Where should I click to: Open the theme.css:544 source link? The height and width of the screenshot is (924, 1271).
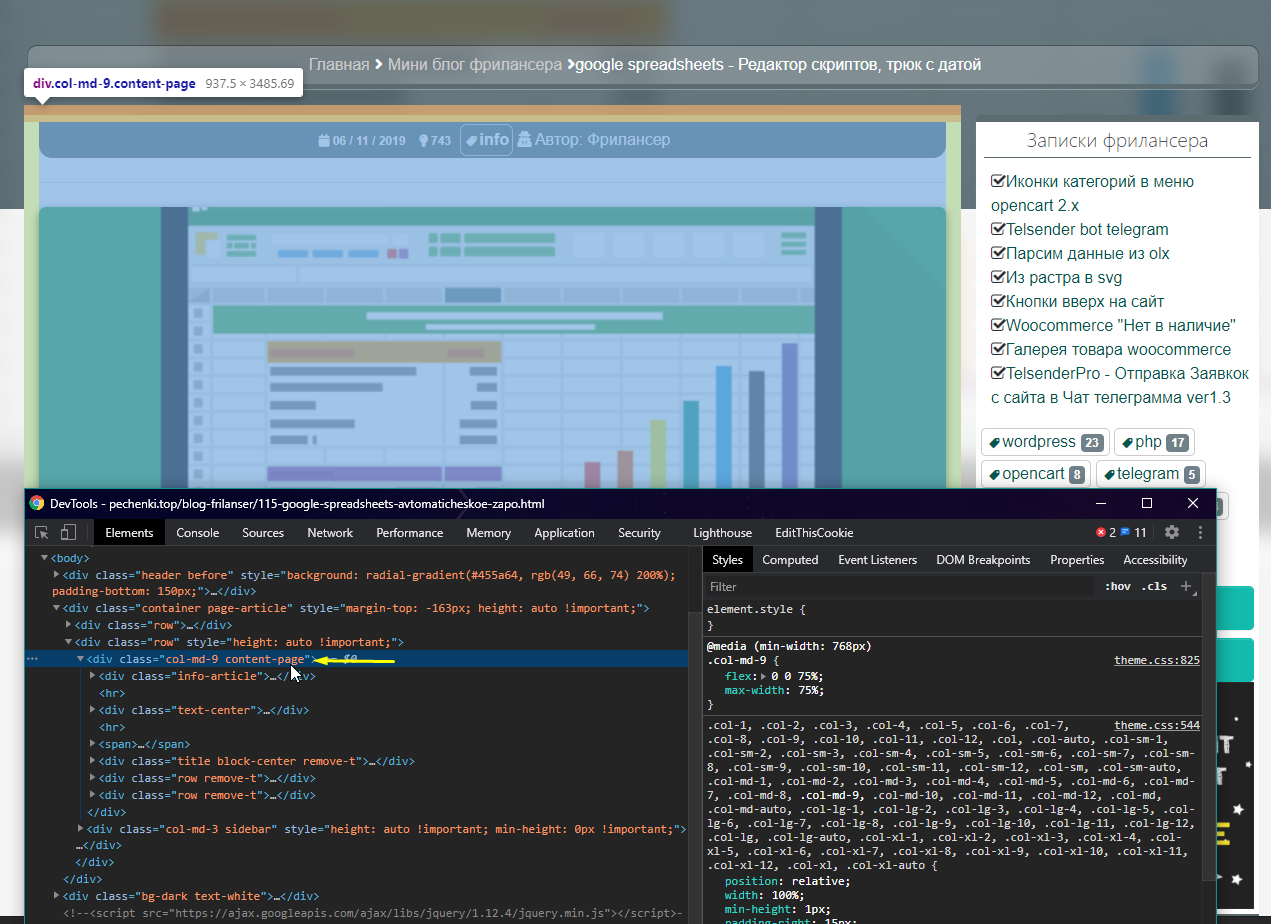pyautogui.click(x=1157, y=725)
